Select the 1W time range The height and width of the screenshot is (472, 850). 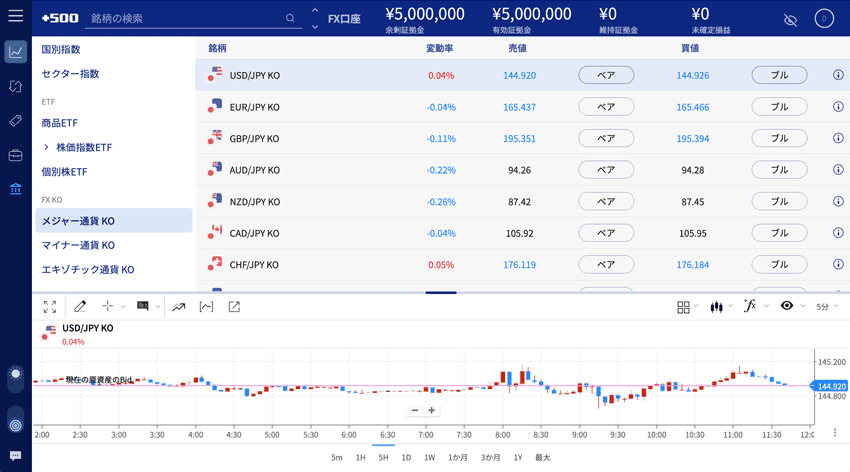(429, 457)
